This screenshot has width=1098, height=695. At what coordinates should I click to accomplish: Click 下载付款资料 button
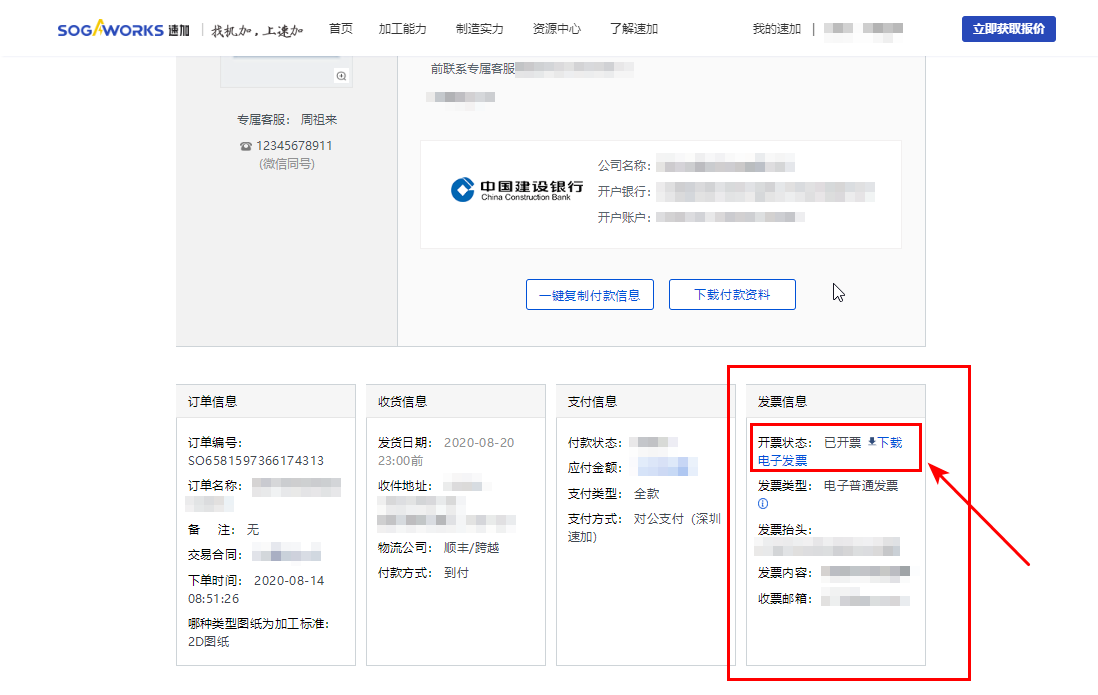tap(732, 295)
